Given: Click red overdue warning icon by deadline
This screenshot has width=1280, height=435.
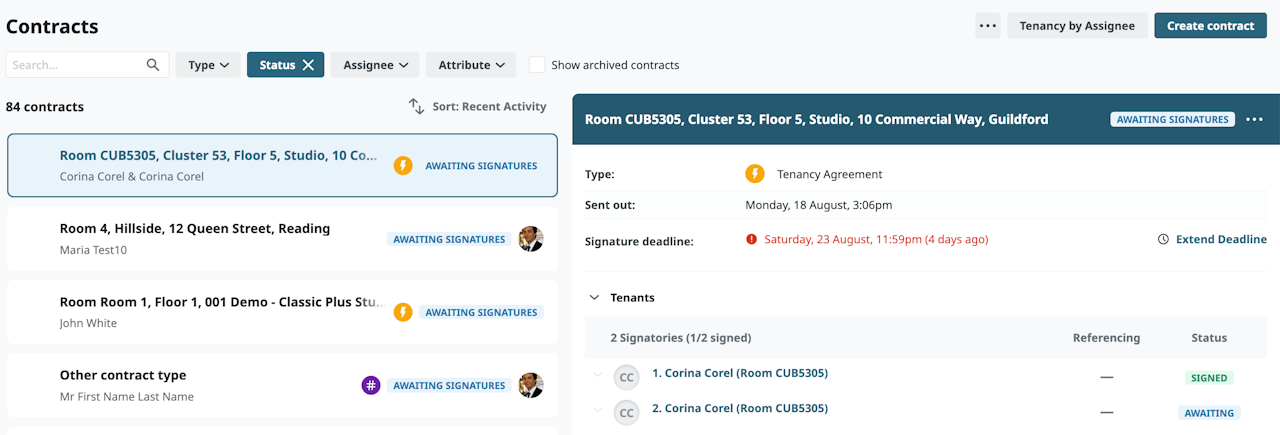Looking at the screenshot, I should coord(751,240).
